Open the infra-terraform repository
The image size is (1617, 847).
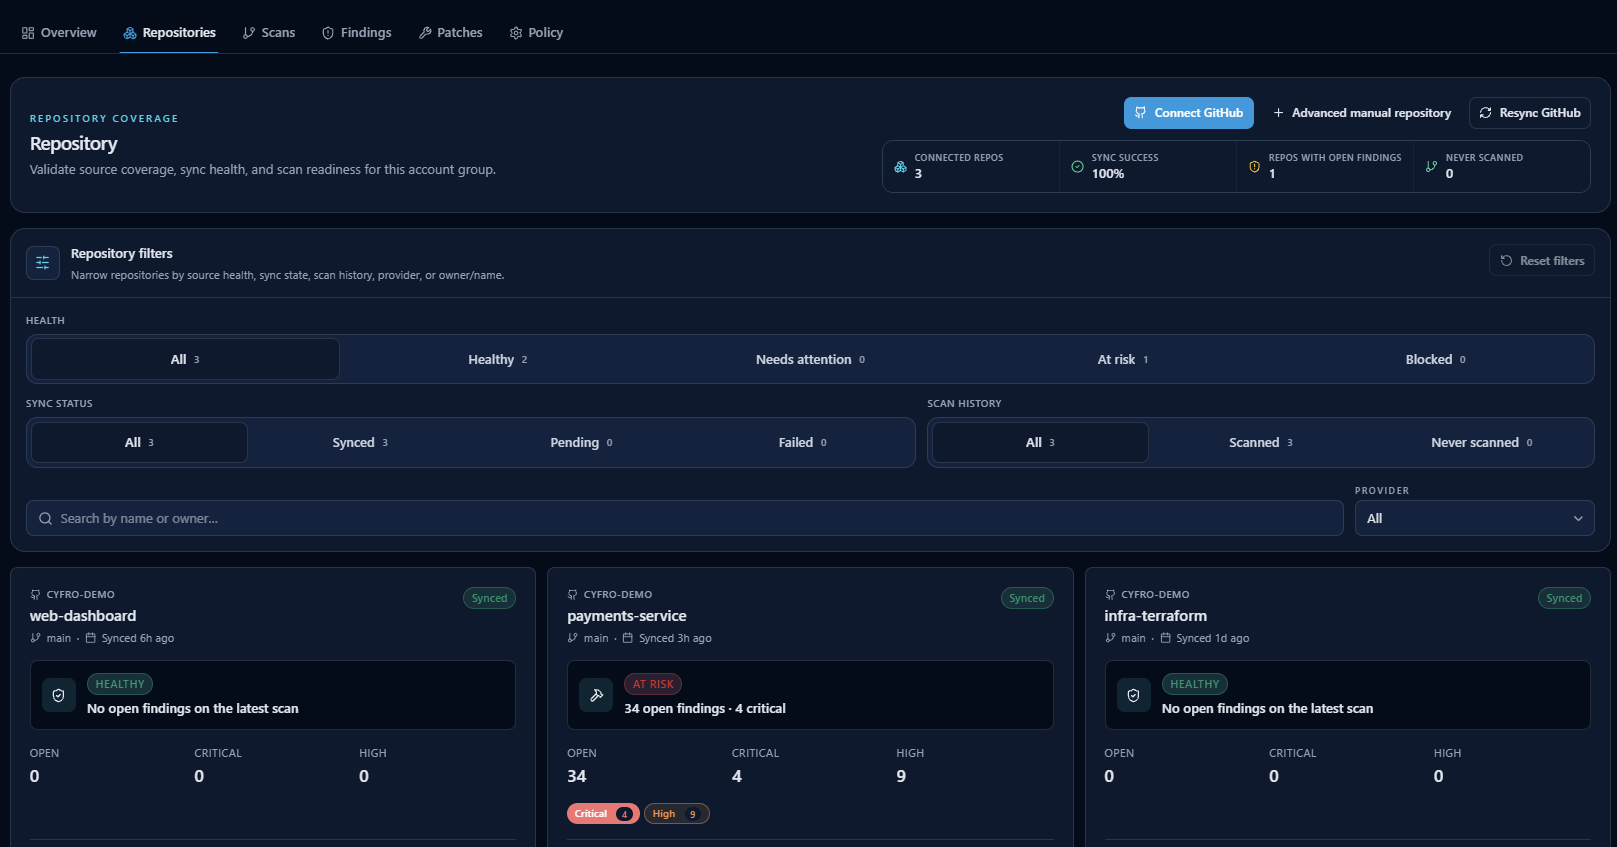click(x=1155, y=616)
